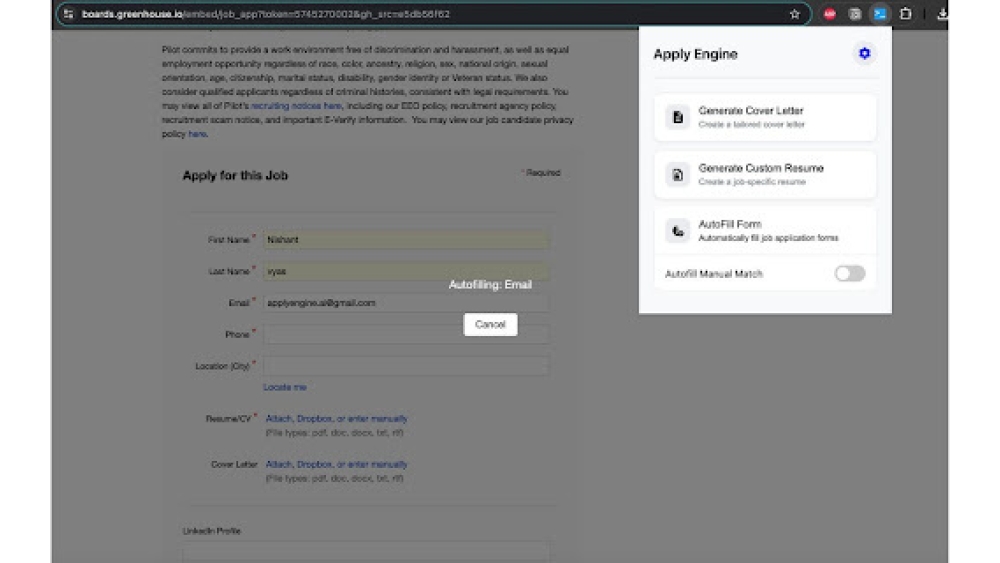Focus the Email input field

tap(406, 303)
